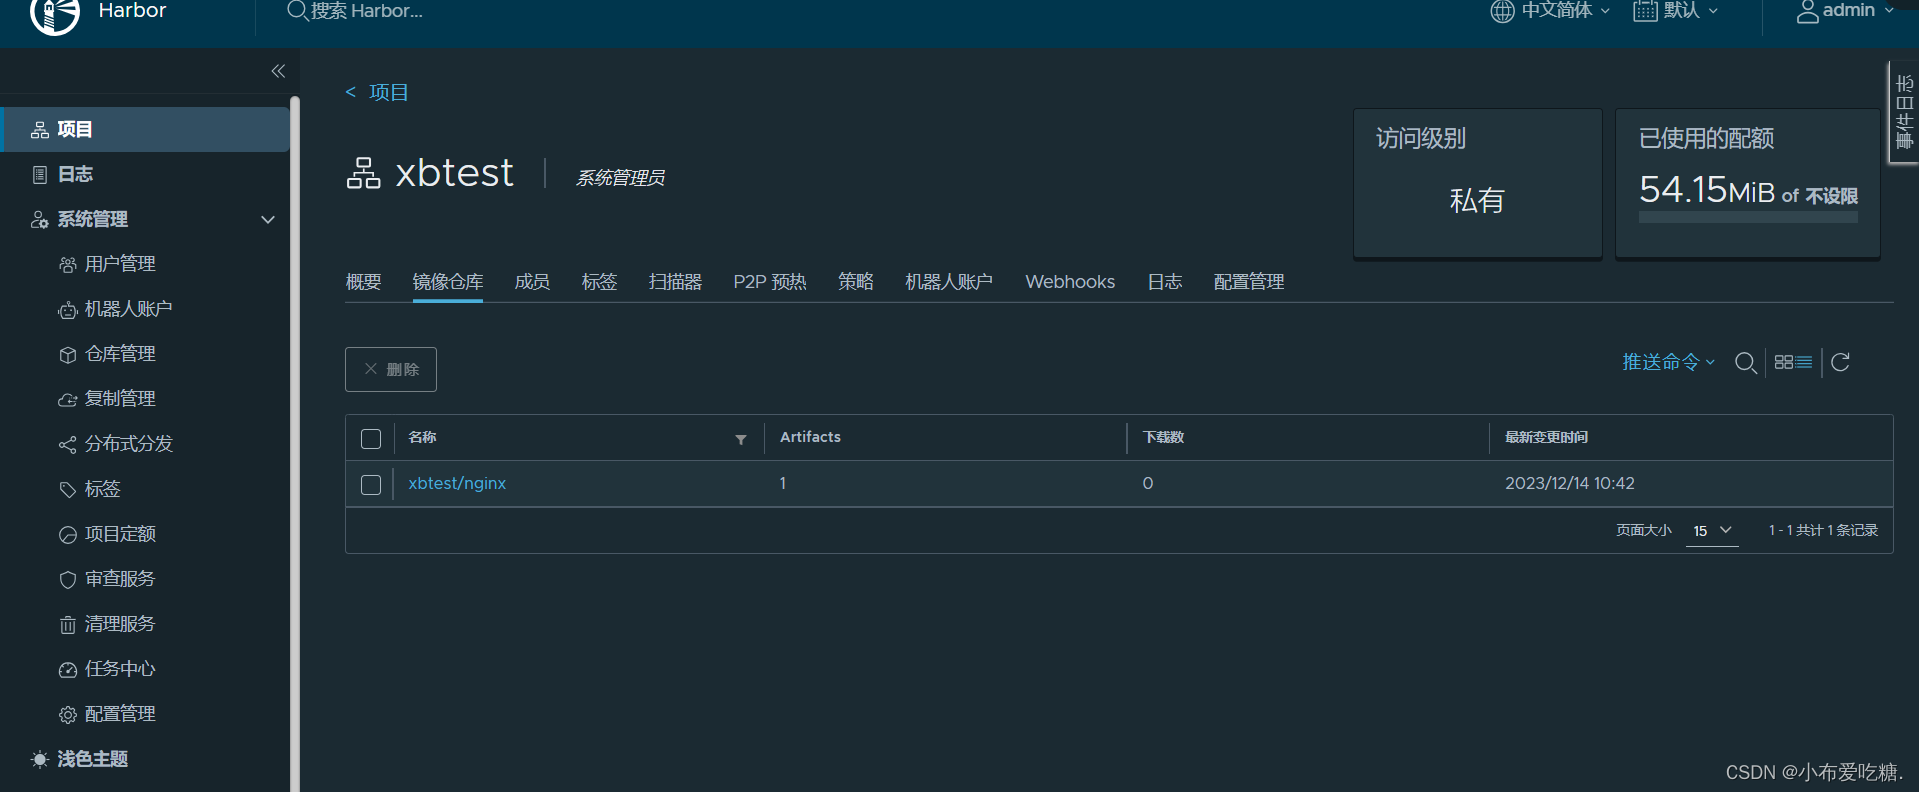Viewport: 1919px width, 792px height.
Task: Click the 2023/12/14 10:42 timestamp cell
Action: click(x=1570, y=483)
